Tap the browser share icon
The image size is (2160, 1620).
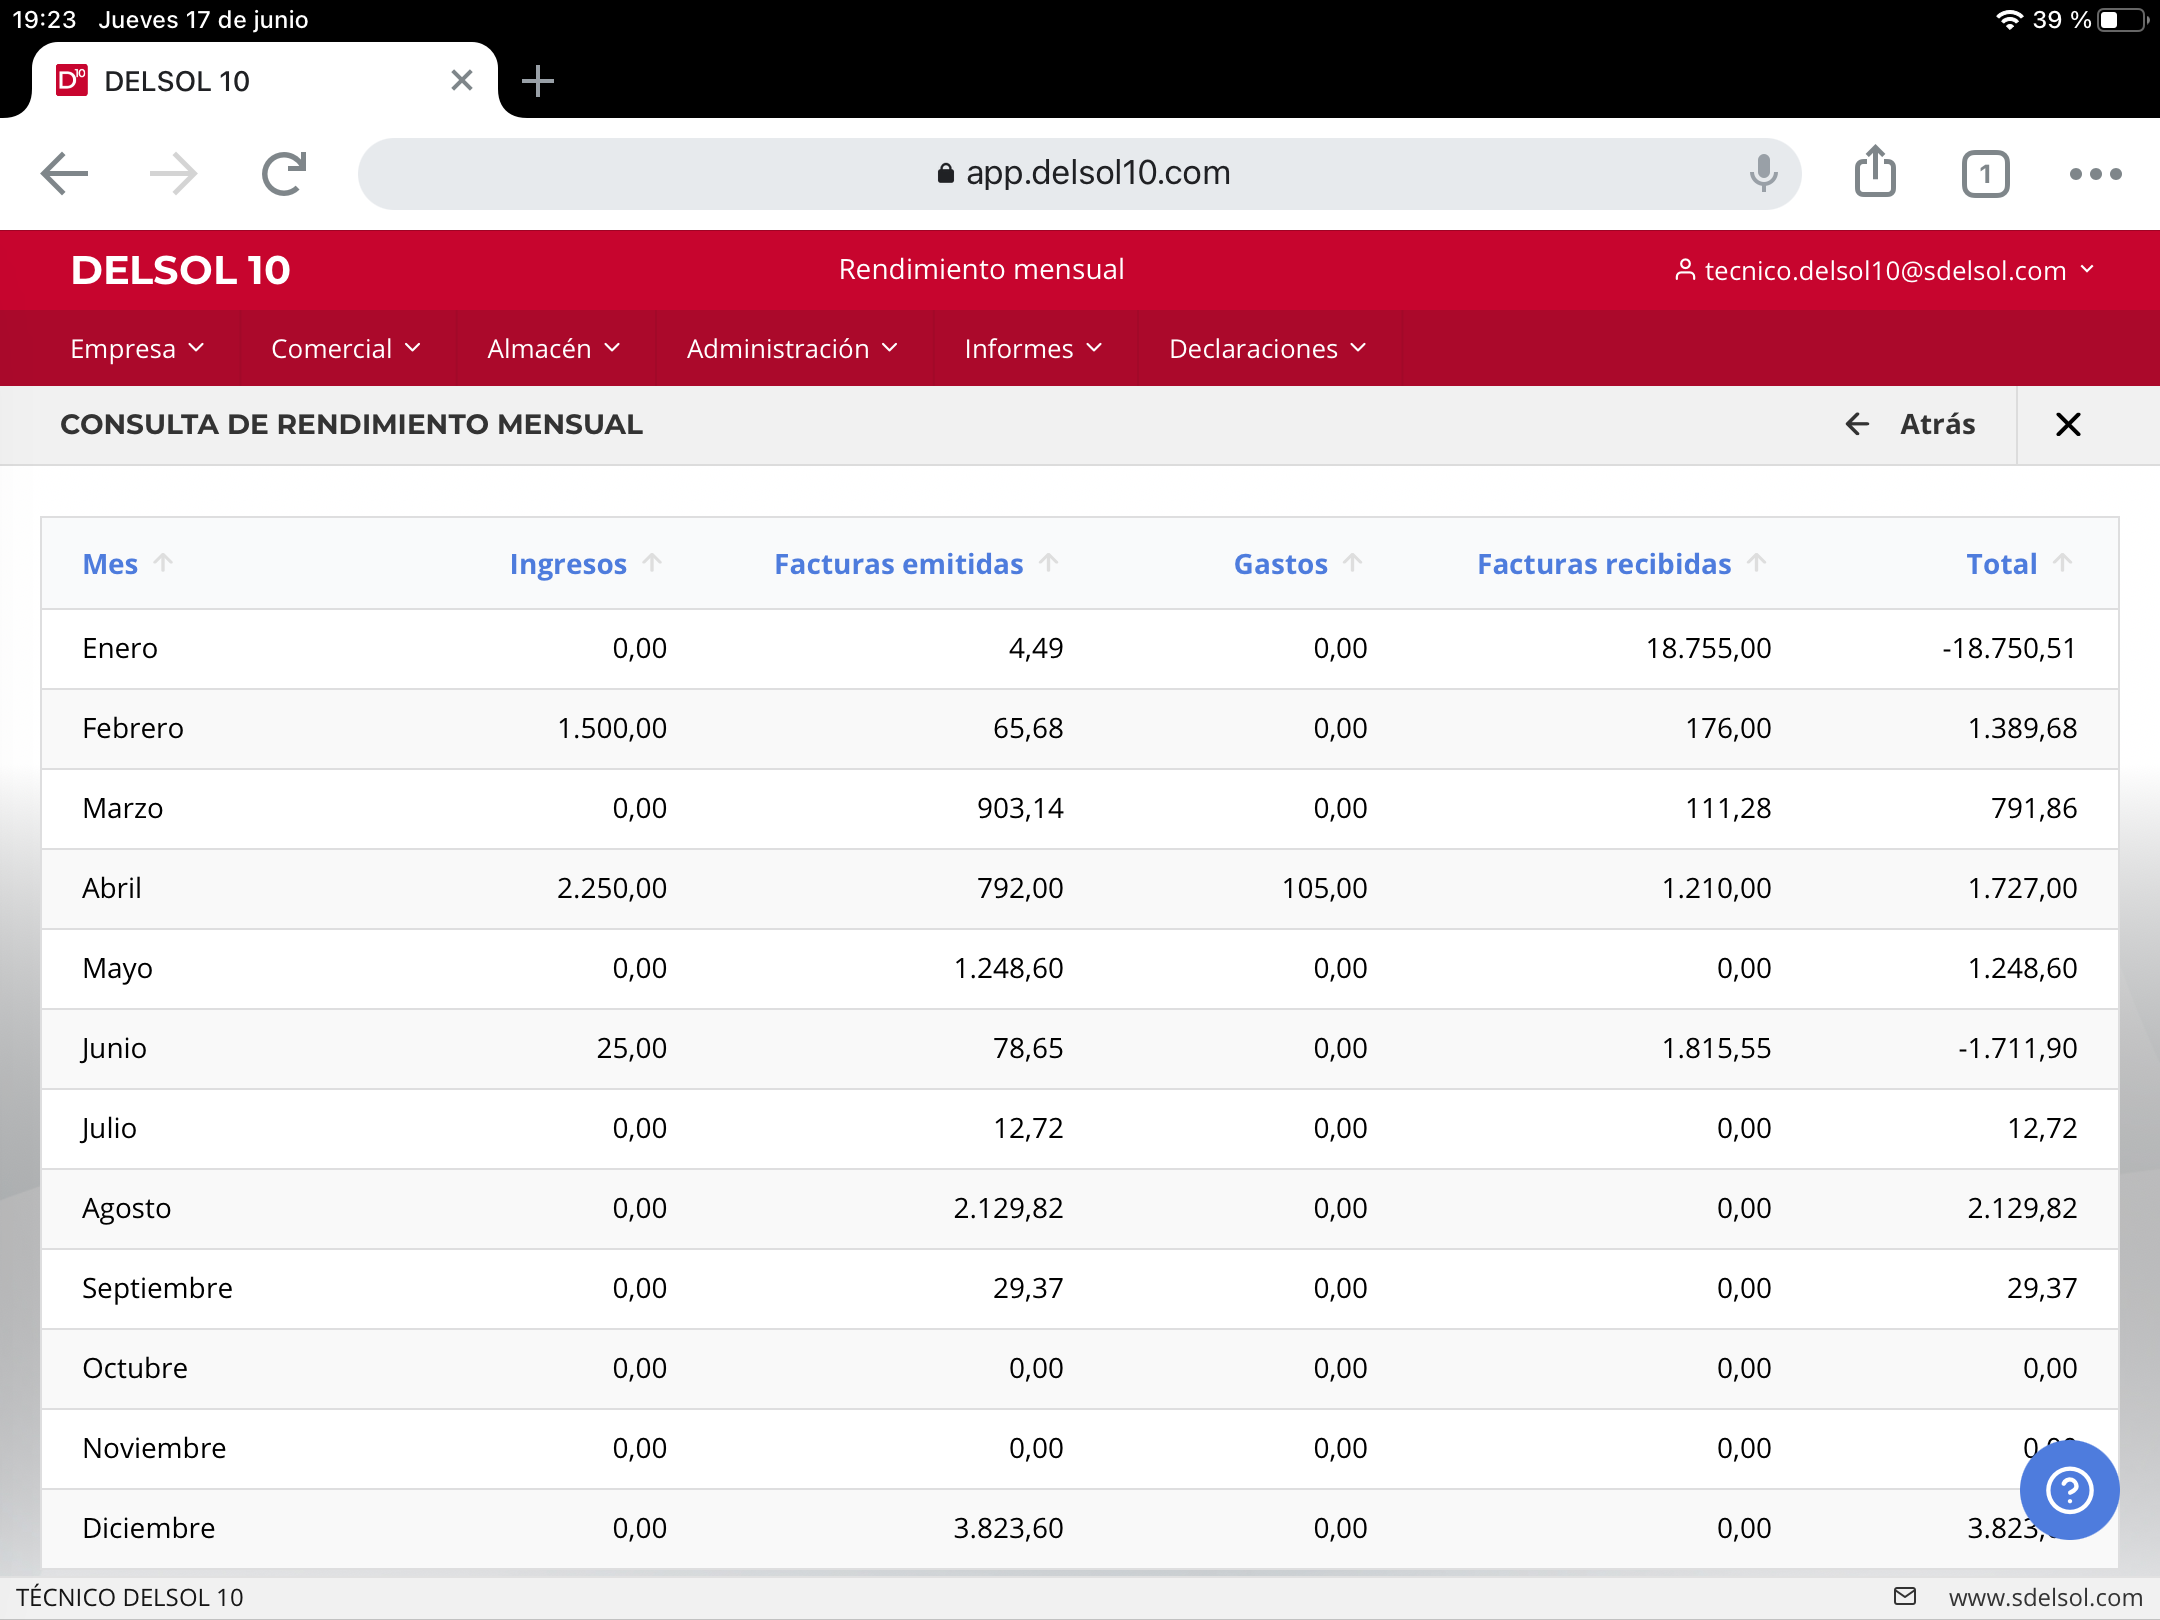(x=1875, y=173)
